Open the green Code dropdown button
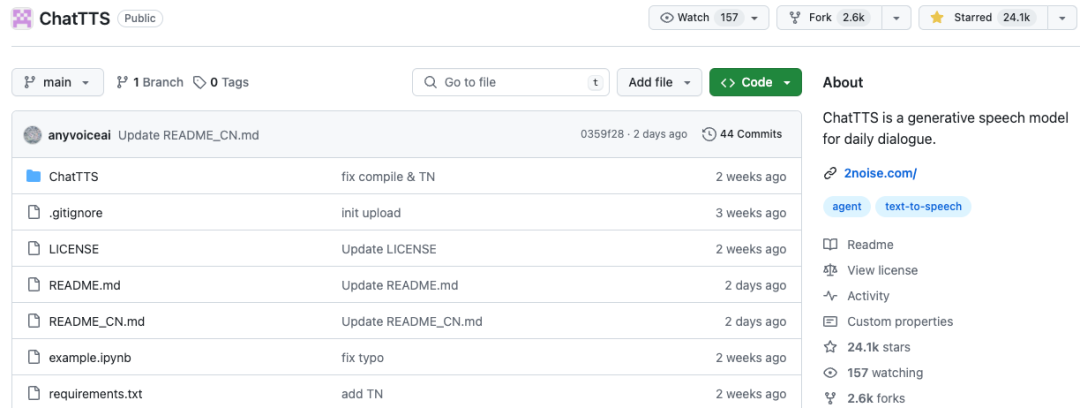 pos(756,82)
